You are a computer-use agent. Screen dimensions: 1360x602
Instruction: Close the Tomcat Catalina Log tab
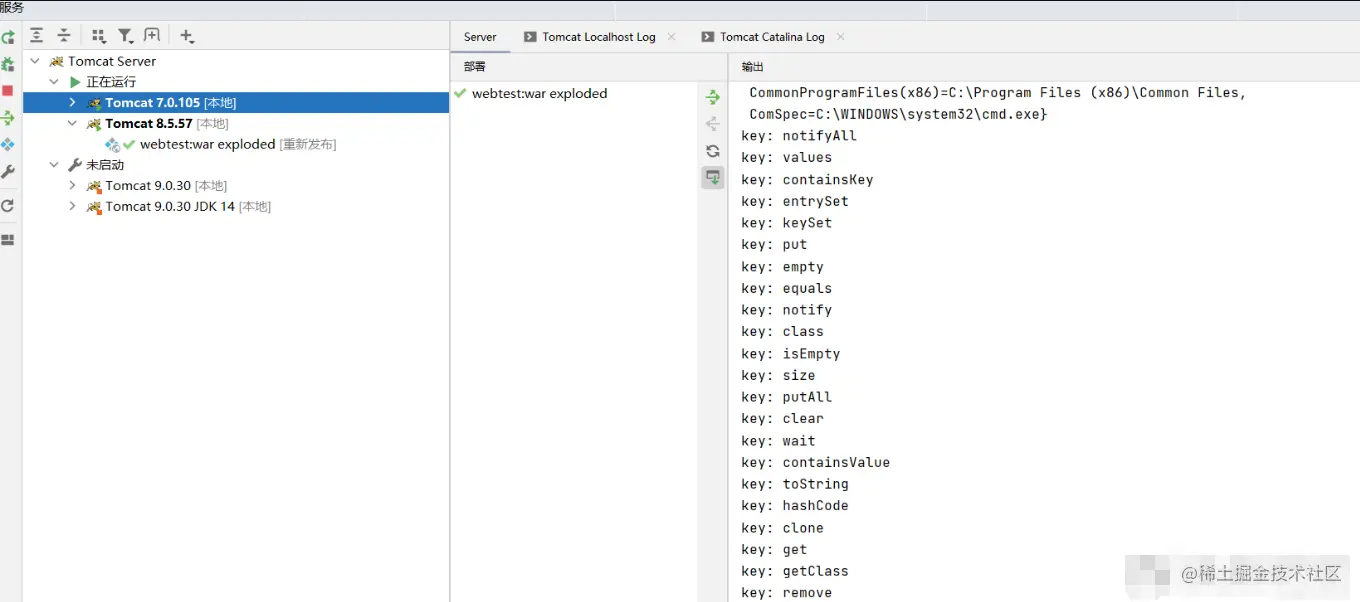tap(840, 37)
